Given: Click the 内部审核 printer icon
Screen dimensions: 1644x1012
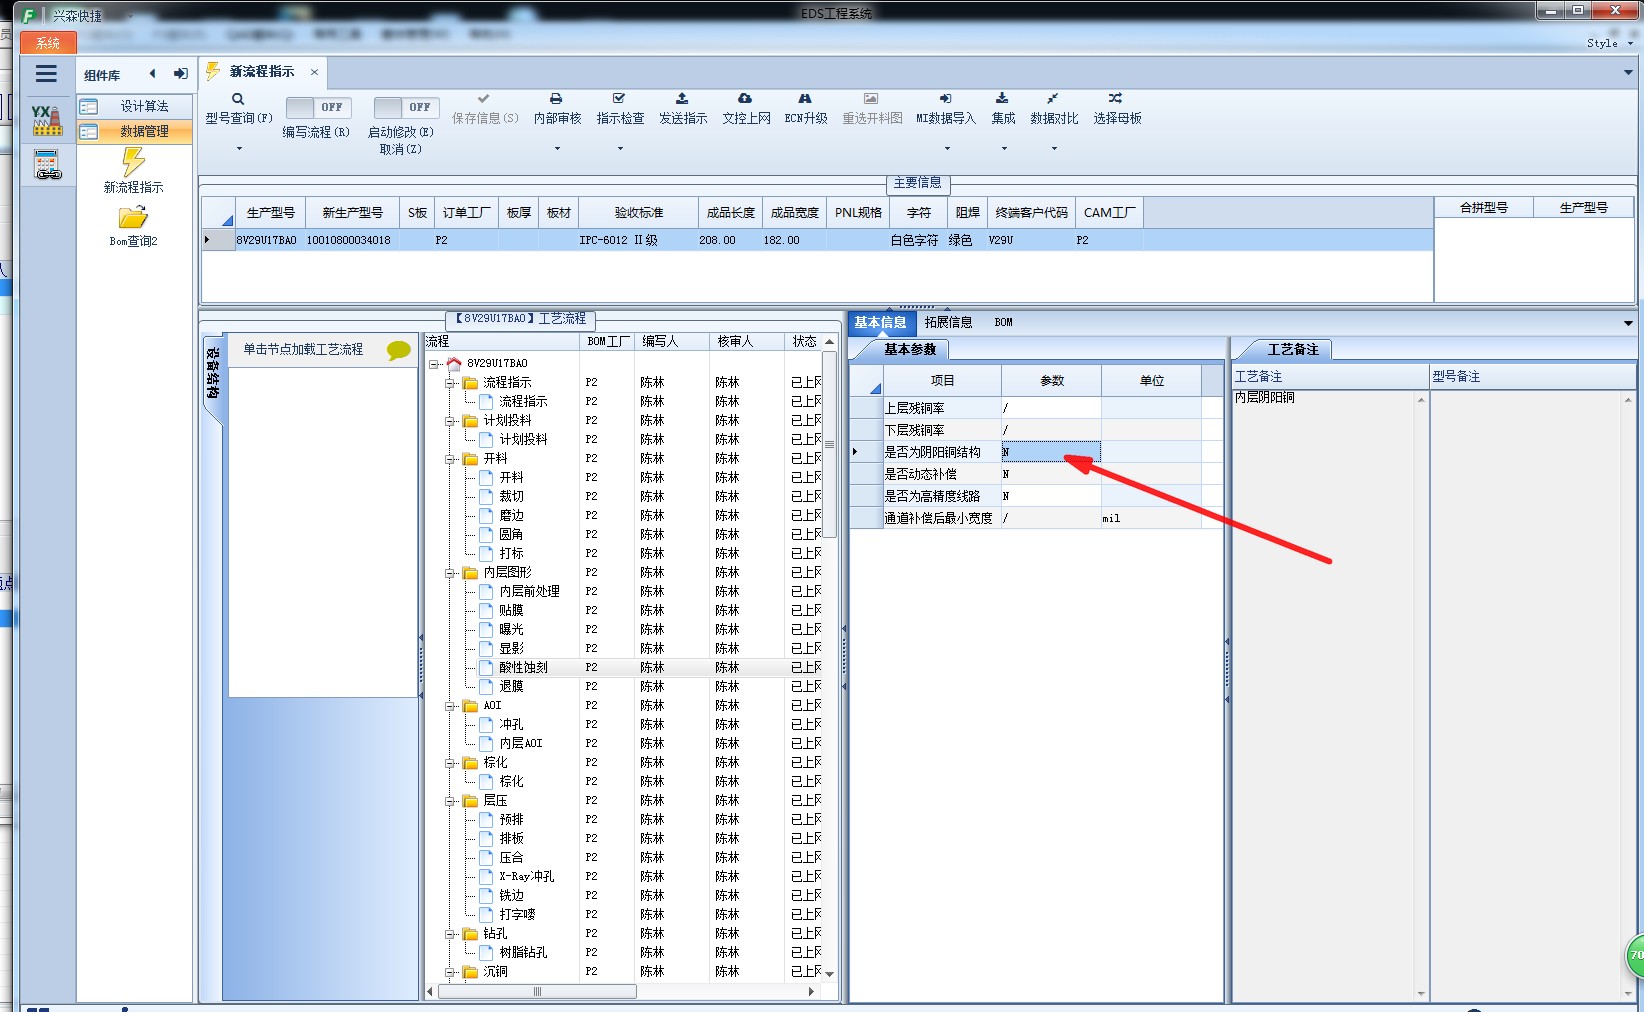Looking at the screenshot, I should tap(556, 99).
